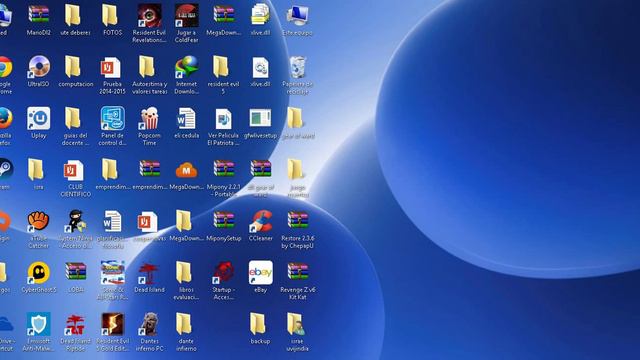Open Revenge Z v6 Kit Kat archive
Image resolution: width=640 pixels, height=360 pixels.
click(x=298, y=271)
